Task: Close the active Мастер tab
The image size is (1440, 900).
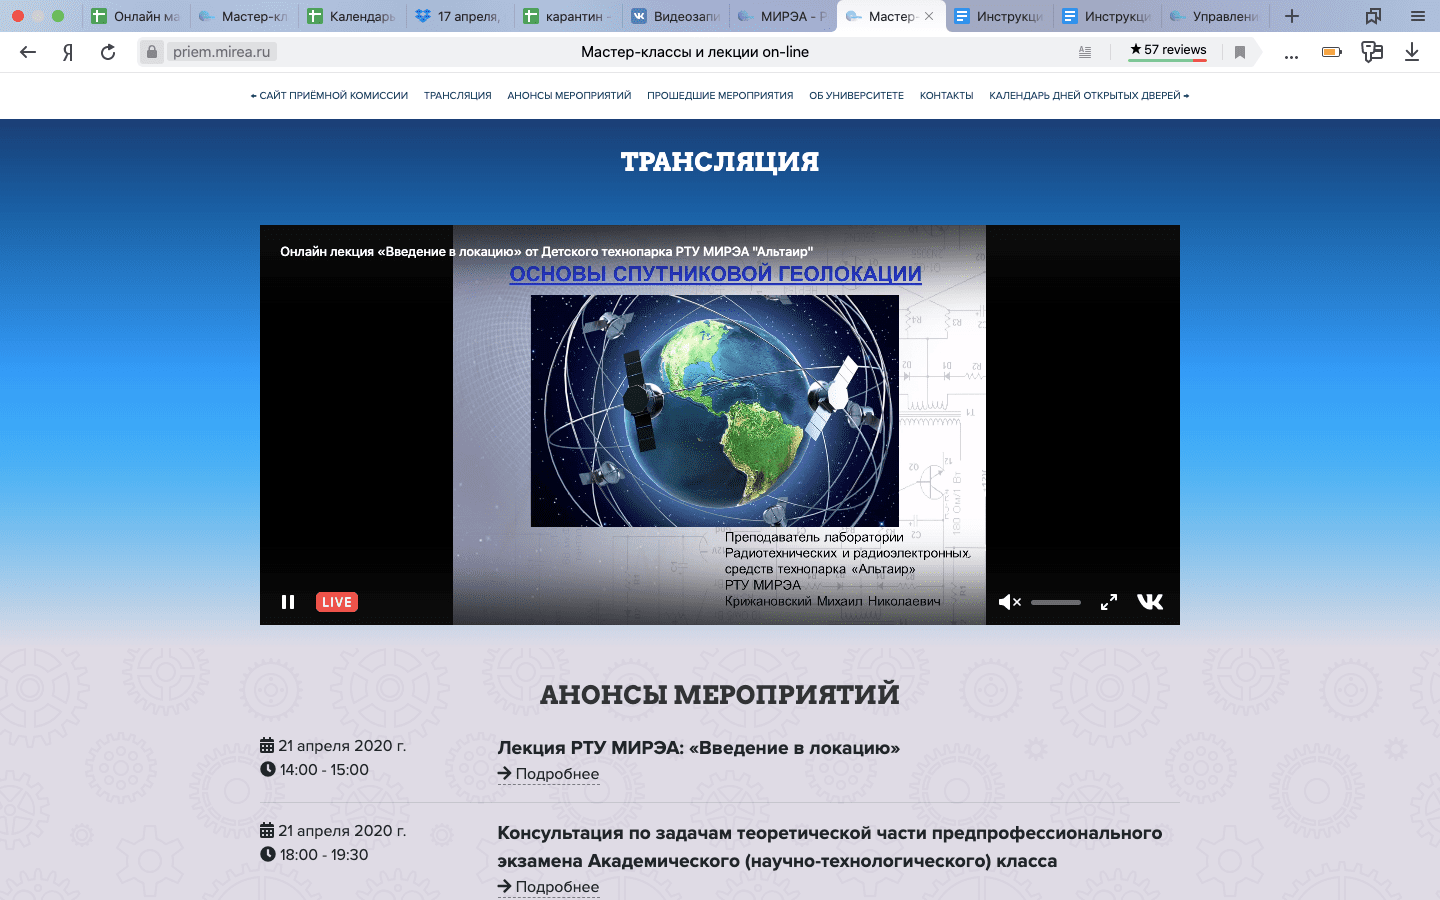Action: (929, 16)
